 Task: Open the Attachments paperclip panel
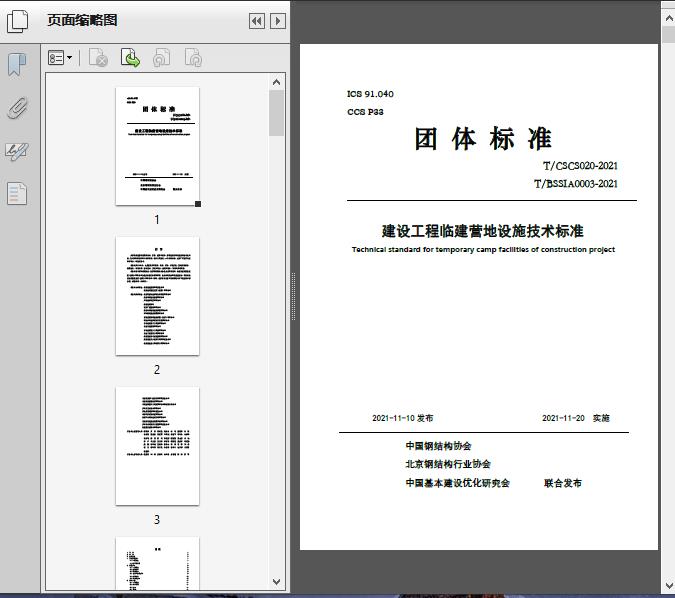click(17, 108)
